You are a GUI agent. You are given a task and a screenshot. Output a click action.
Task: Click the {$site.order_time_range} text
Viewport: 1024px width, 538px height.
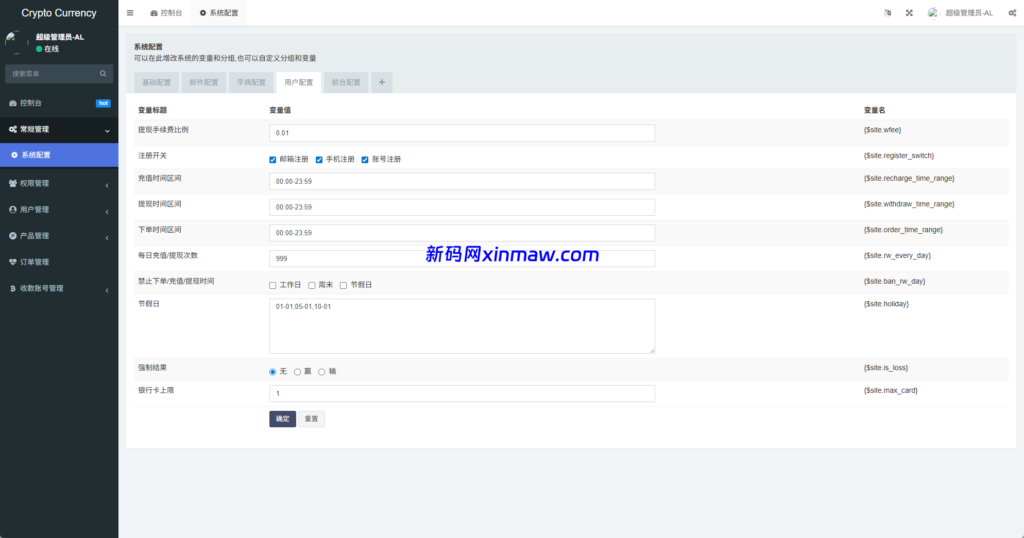[x=903, y=230]
